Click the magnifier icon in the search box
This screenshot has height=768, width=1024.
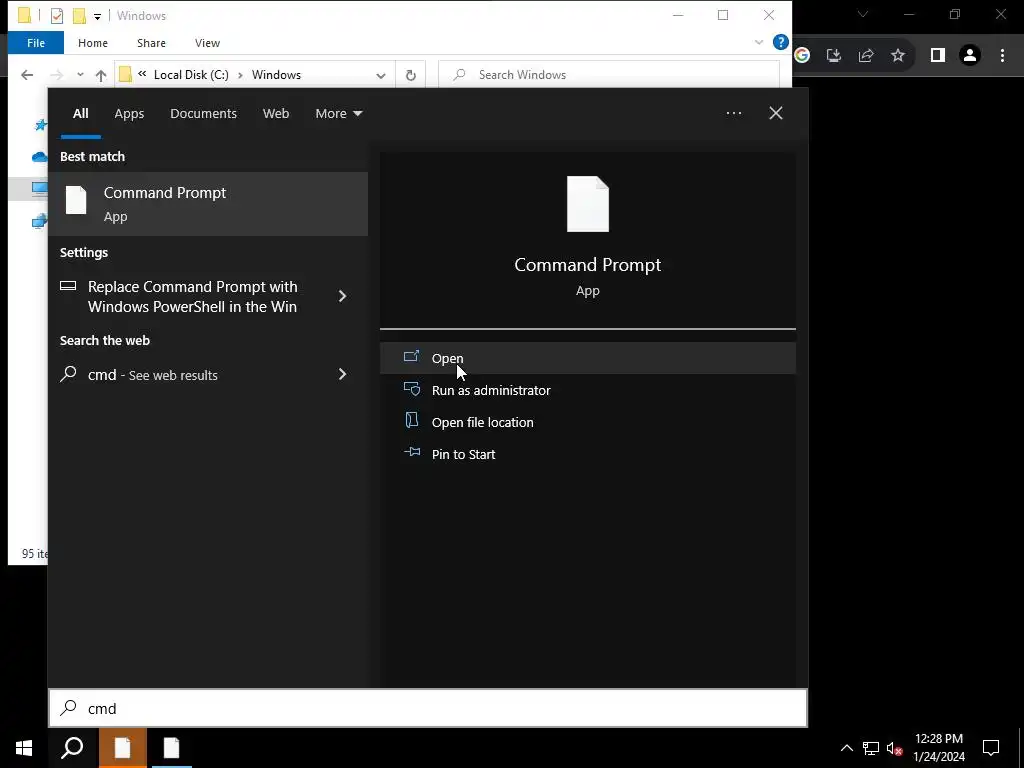click(x=69, y=708)
